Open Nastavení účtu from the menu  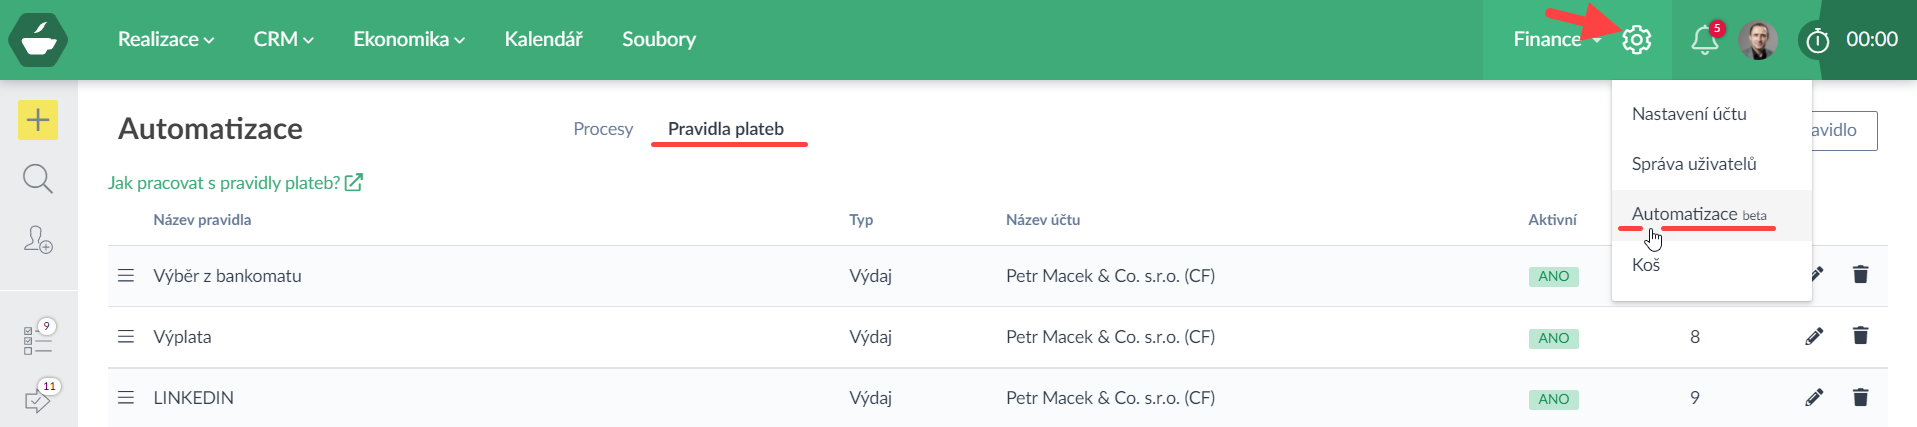1689,114
